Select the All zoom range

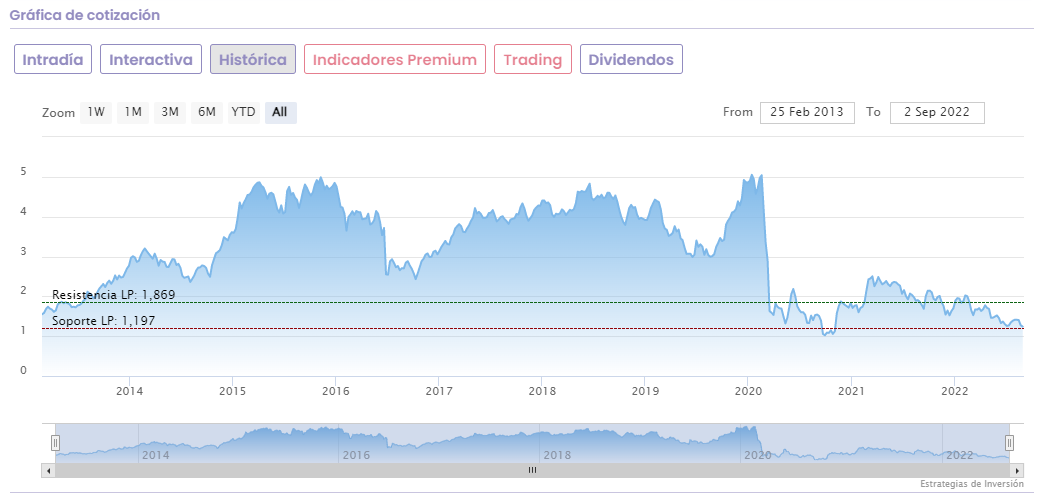(280, 112)
